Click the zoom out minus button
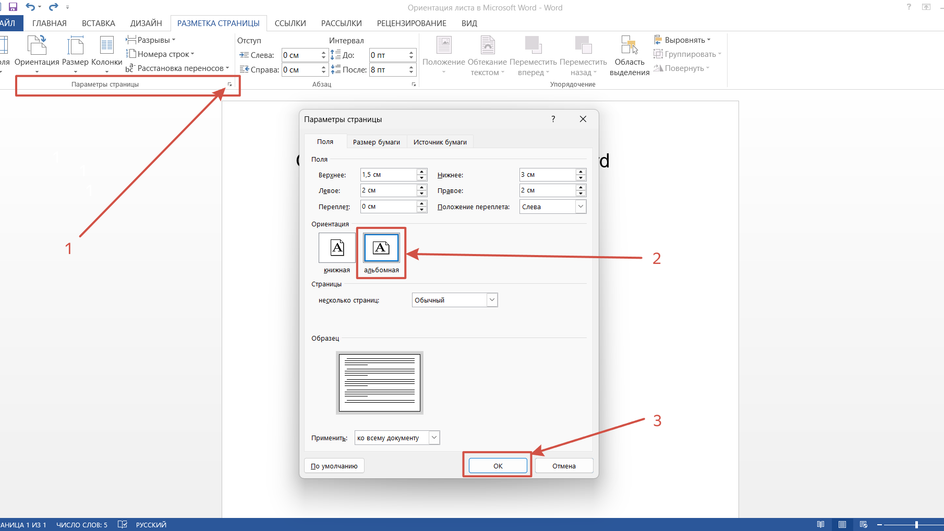This screenshot has width=944, height=531. (880, 525)
